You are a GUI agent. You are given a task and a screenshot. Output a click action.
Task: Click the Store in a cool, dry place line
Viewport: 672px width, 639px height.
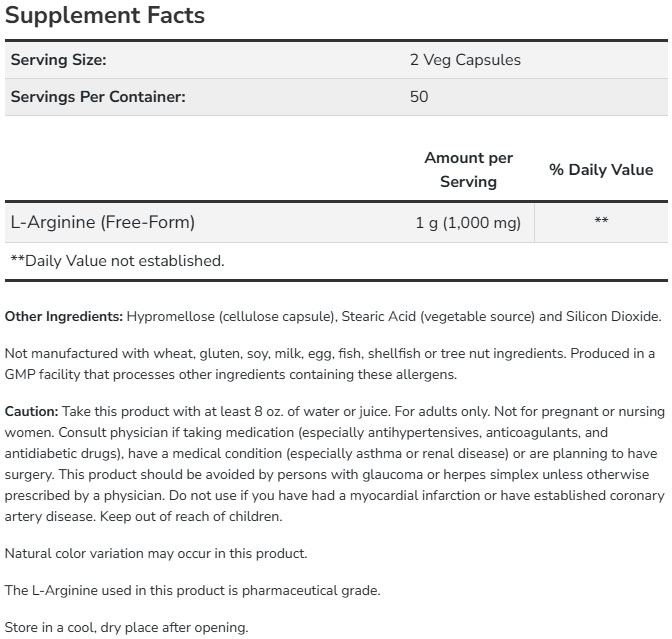click(x=127, y=627)
